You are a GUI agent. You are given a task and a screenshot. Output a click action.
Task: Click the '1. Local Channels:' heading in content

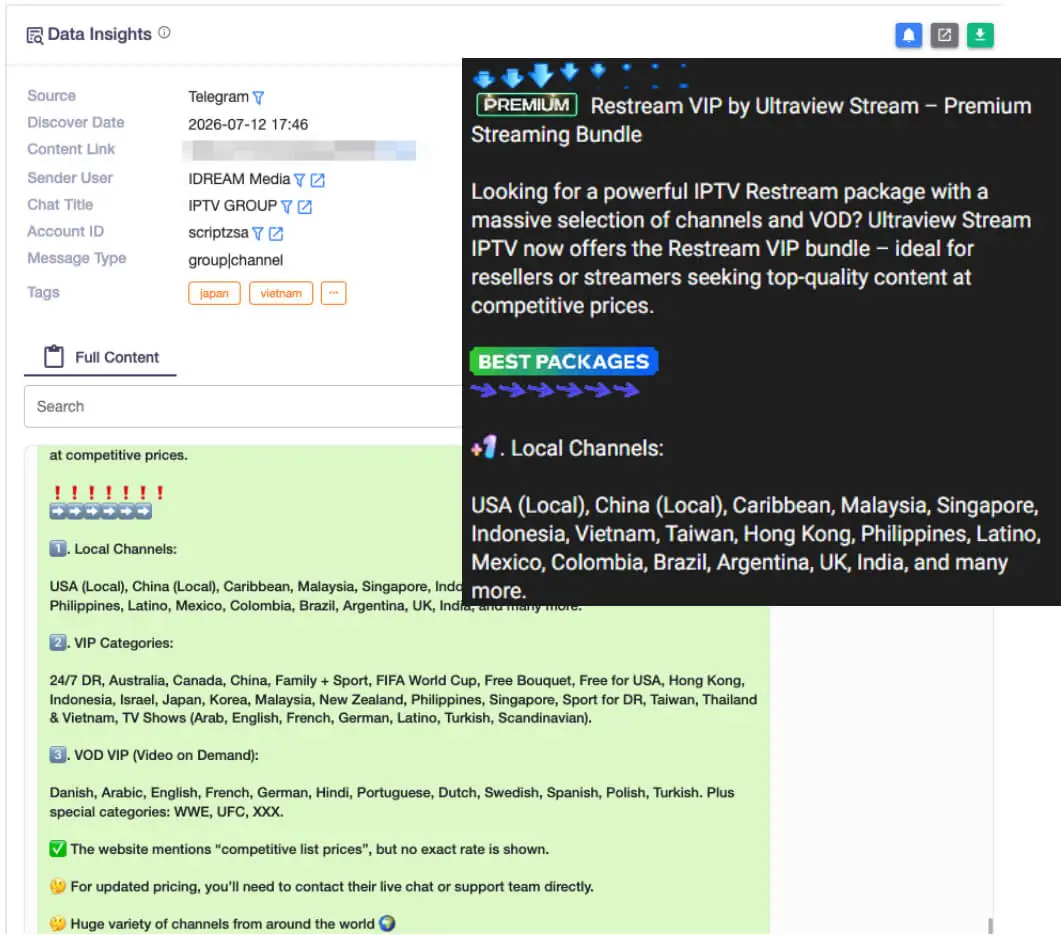coord(113,549)
